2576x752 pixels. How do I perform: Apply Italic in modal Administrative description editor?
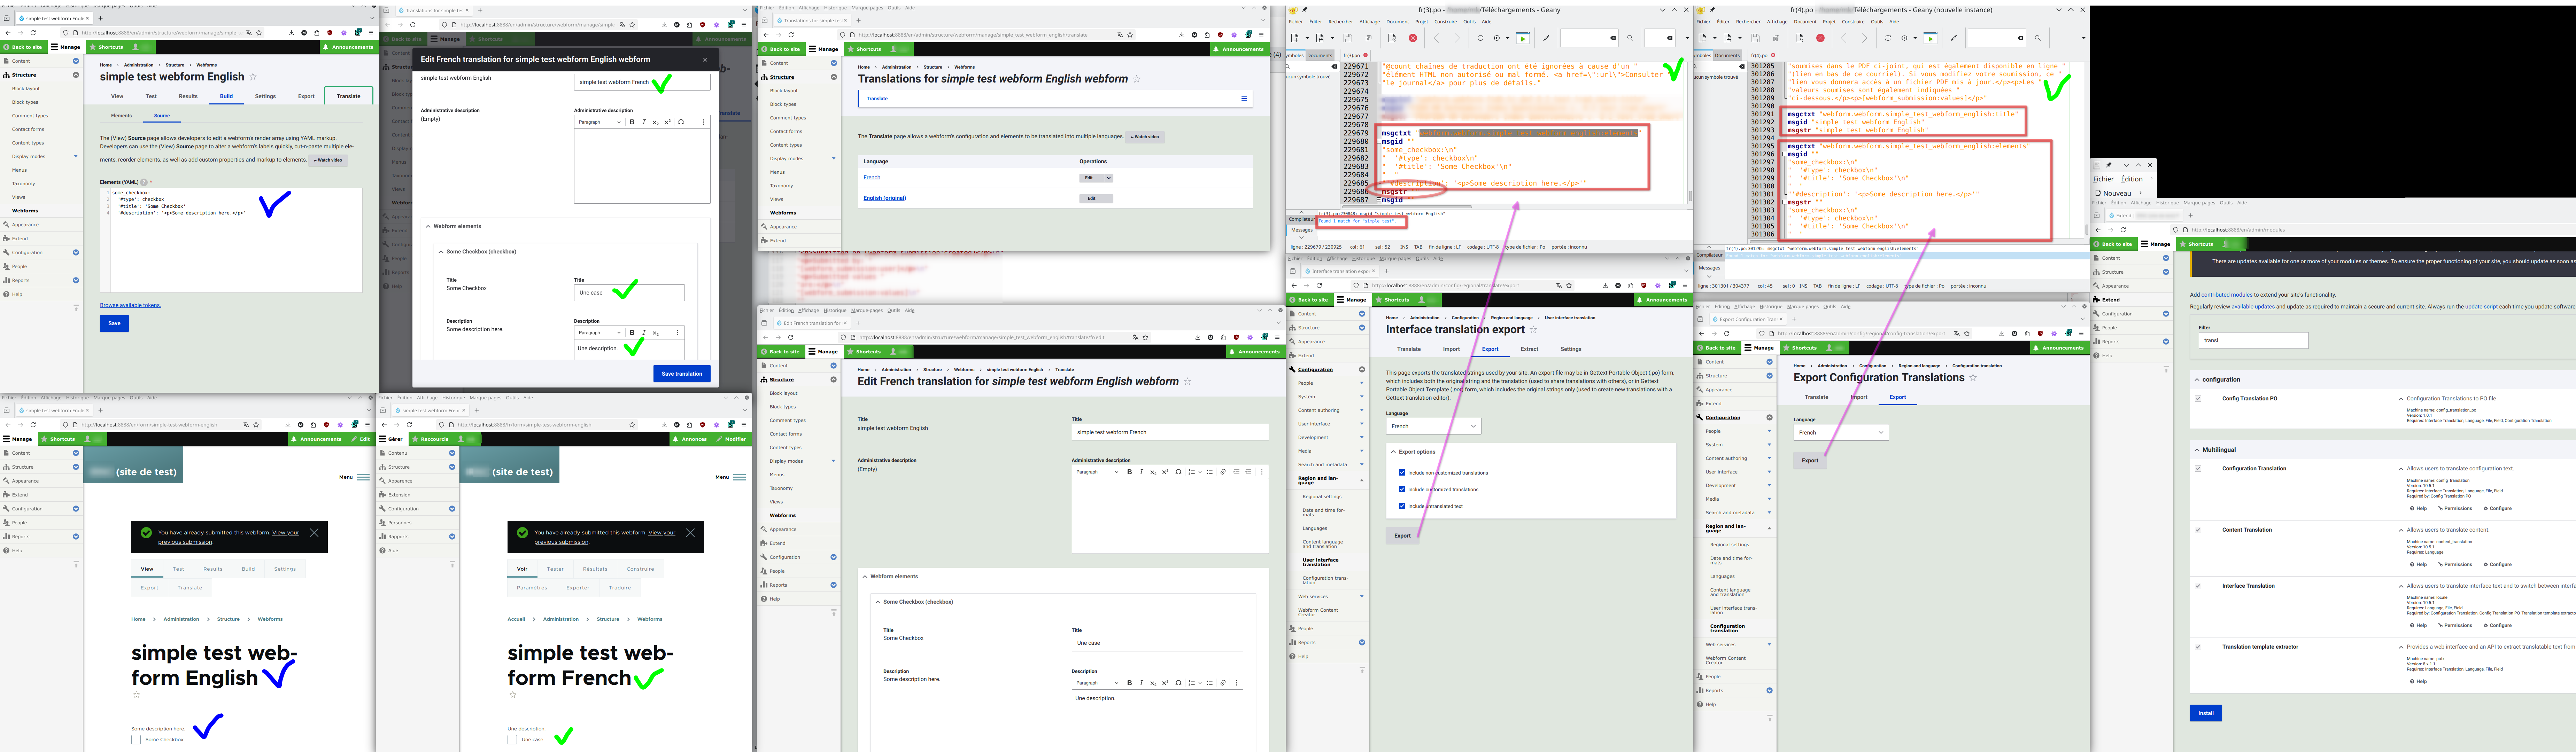point(644,122)
